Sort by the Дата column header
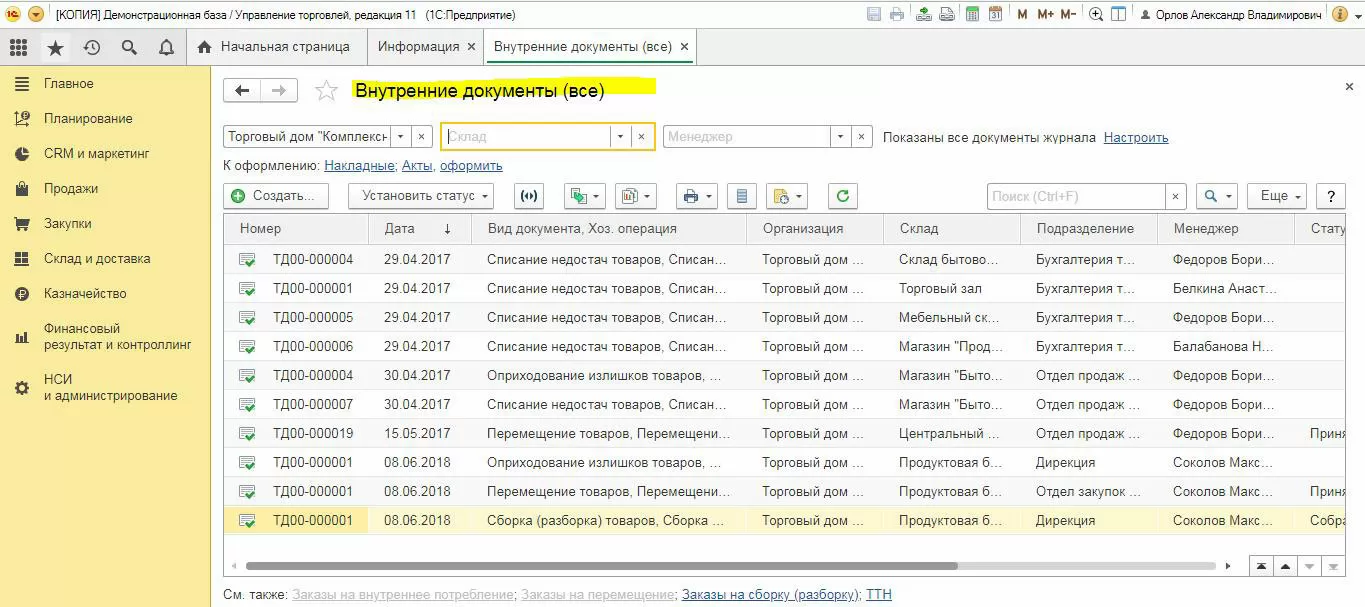Screen dimensions: 1365x607 point(418,229)
